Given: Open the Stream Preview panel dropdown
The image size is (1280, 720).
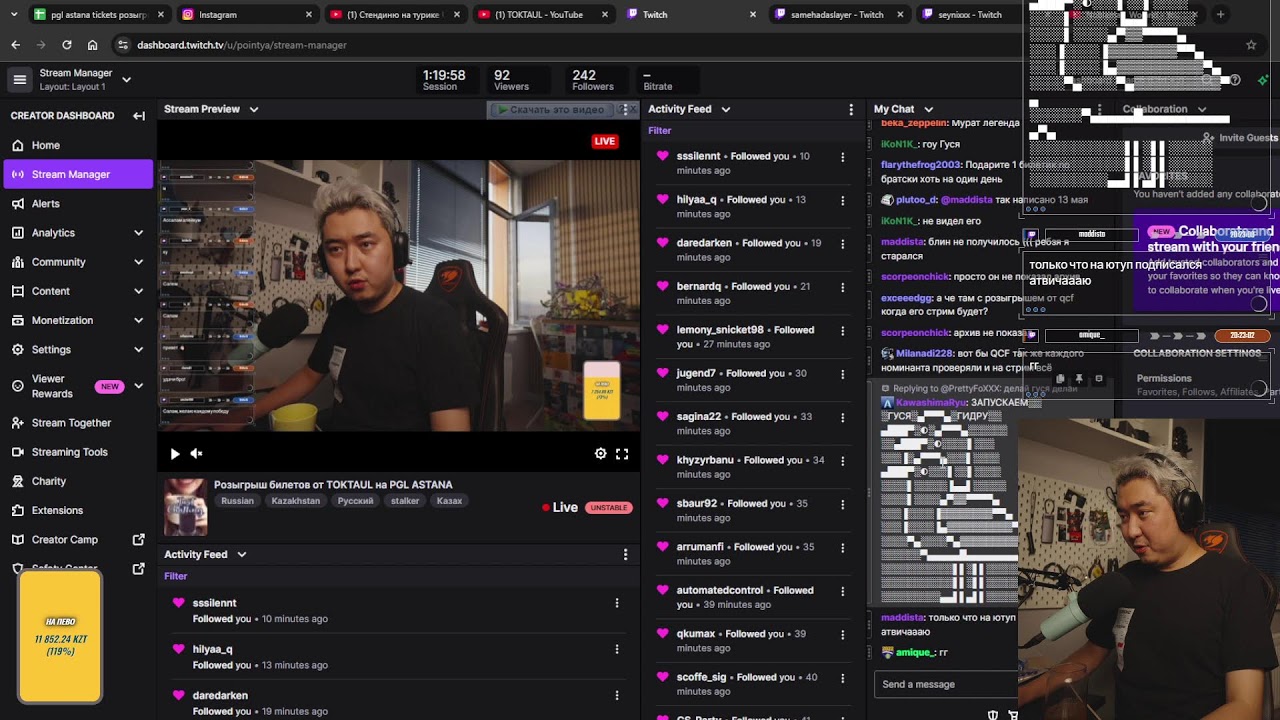Looking at the screenshot, I should (x=254, y=109).
